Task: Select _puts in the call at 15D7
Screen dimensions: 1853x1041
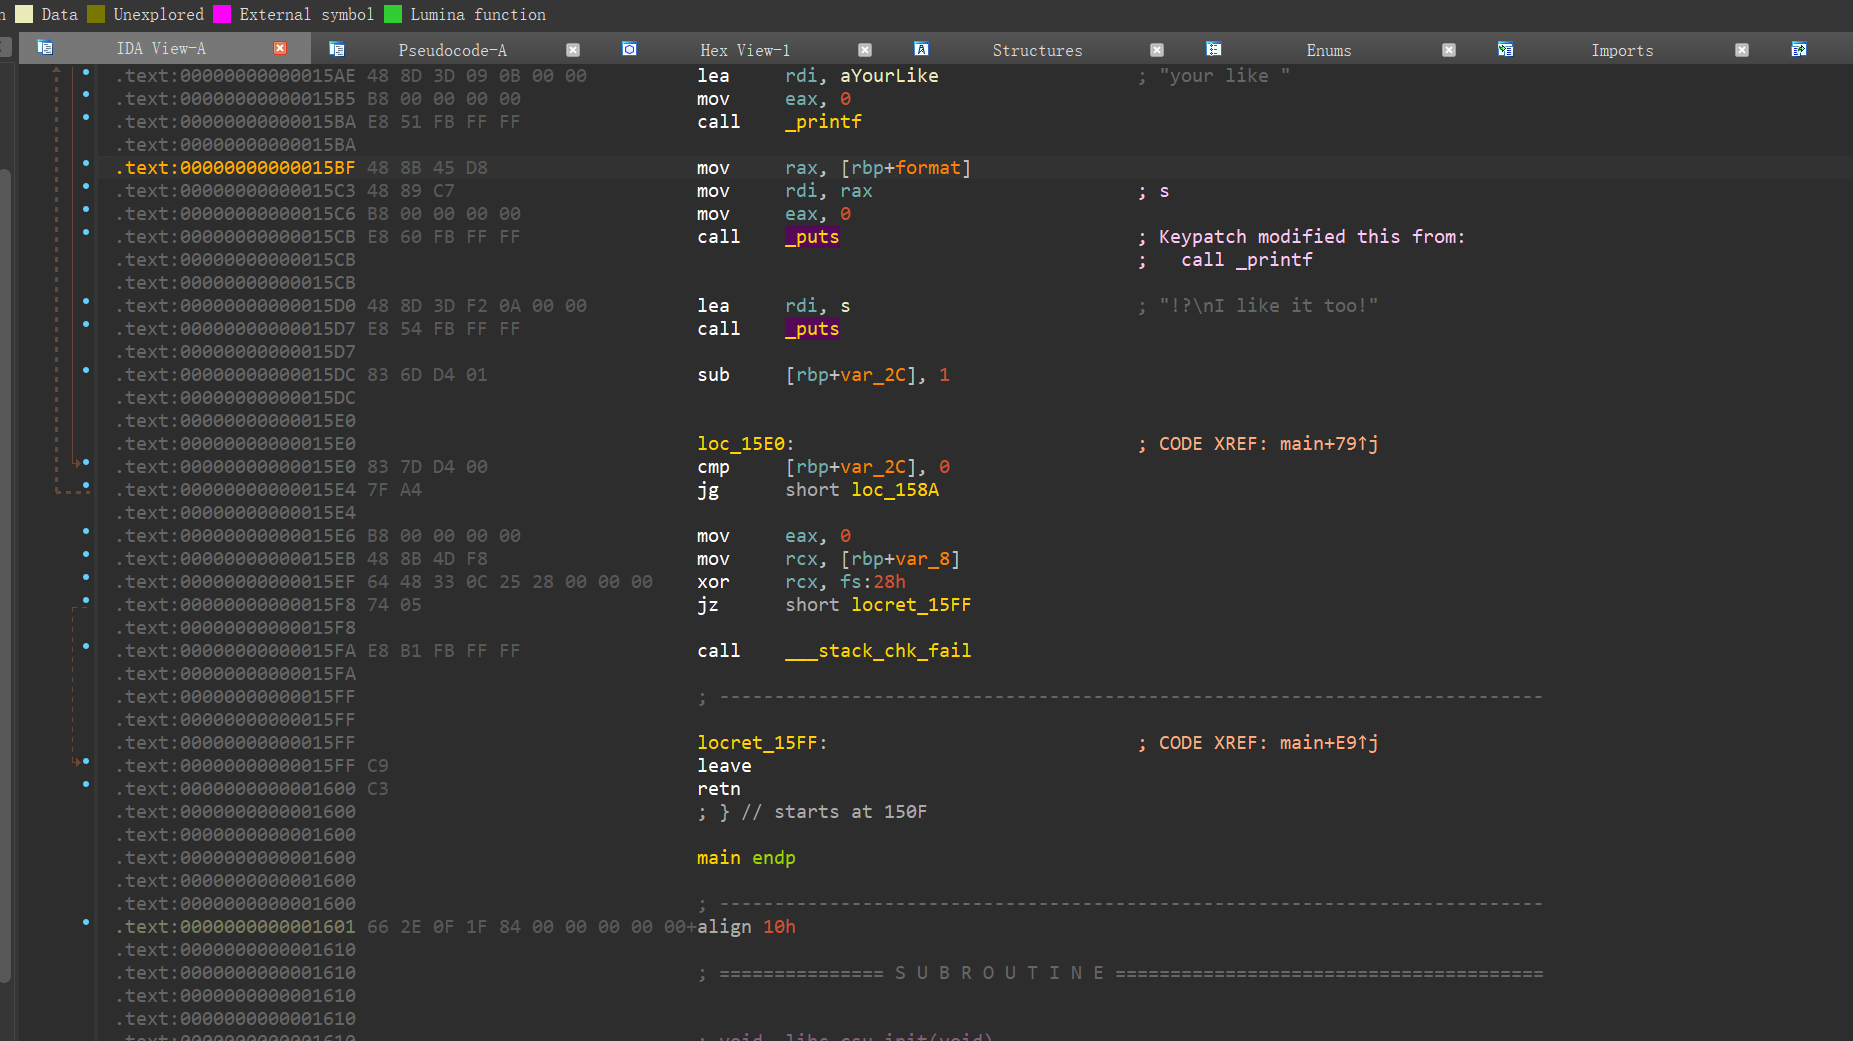Action: point(812,329)
